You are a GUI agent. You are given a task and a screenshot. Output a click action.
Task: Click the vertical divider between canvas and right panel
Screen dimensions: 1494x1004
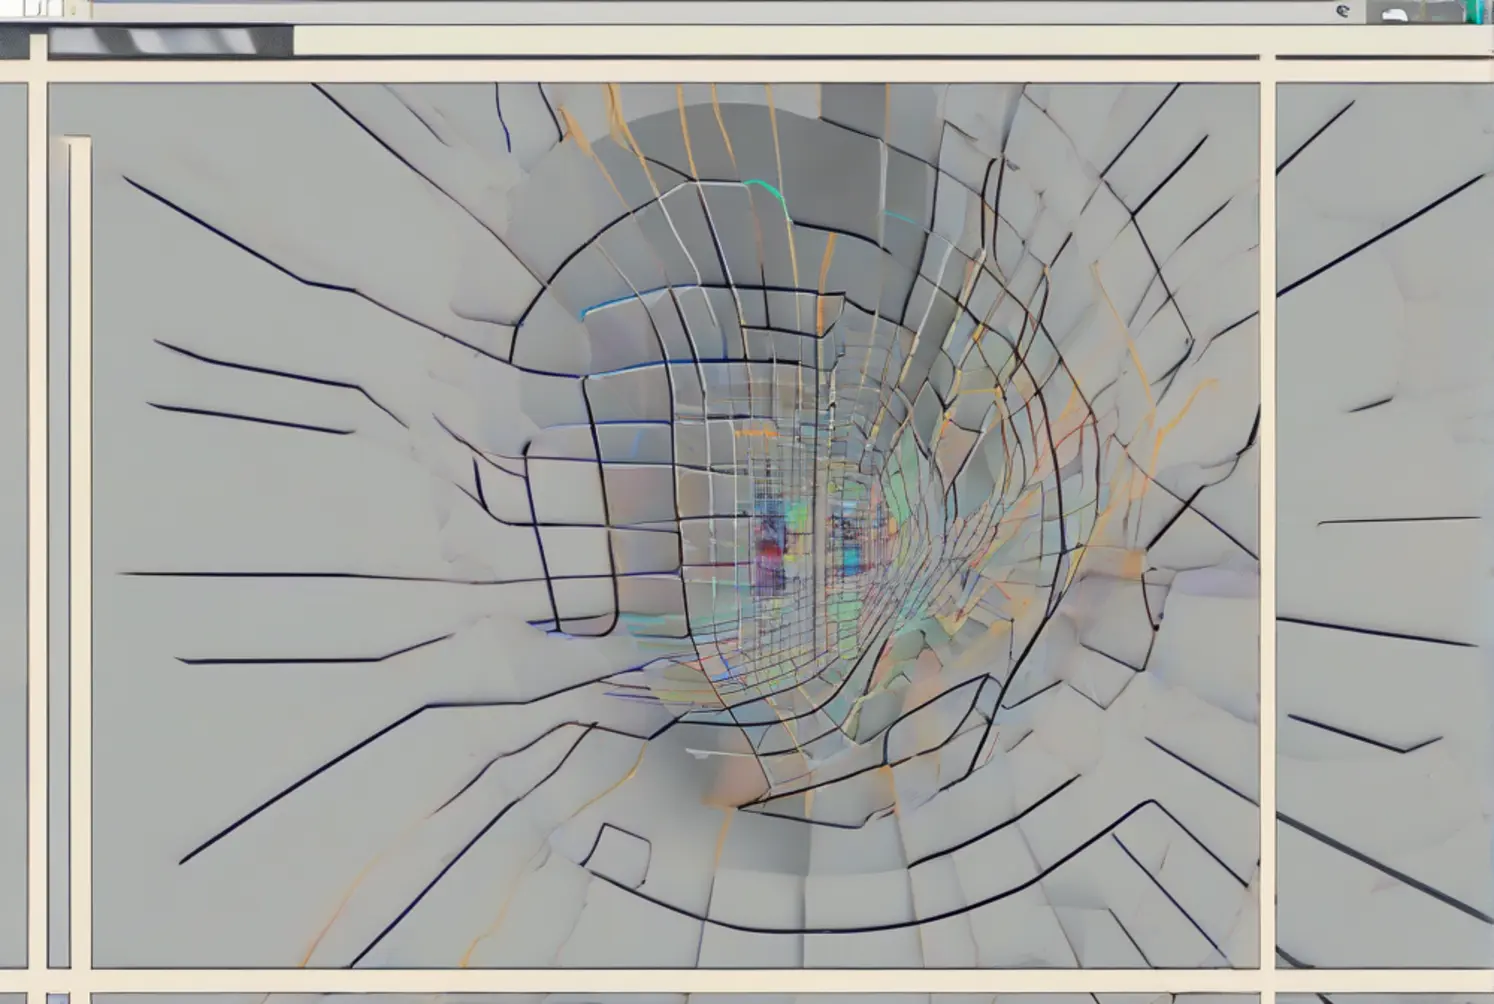click(1267, 520)
